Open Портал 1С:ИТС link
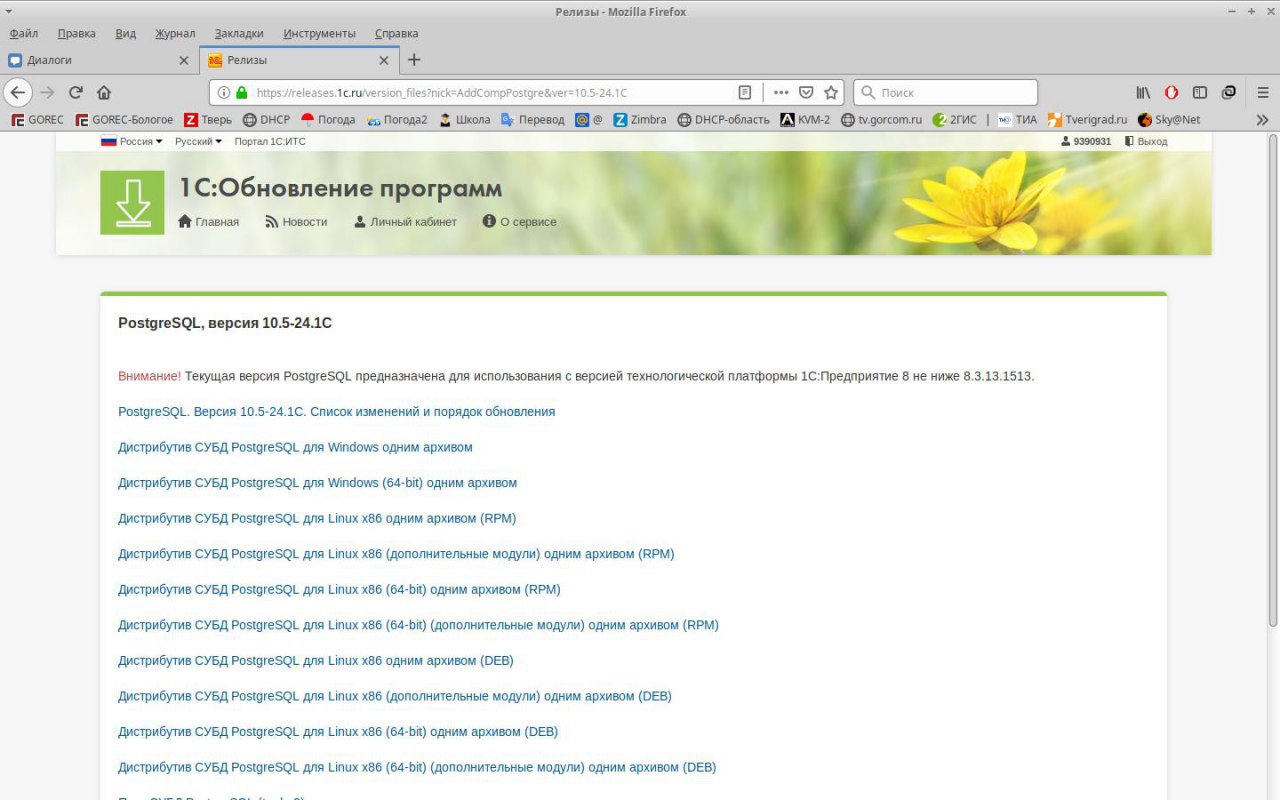The width and height of the screenshot is (1280, 800). coord(270,142)
